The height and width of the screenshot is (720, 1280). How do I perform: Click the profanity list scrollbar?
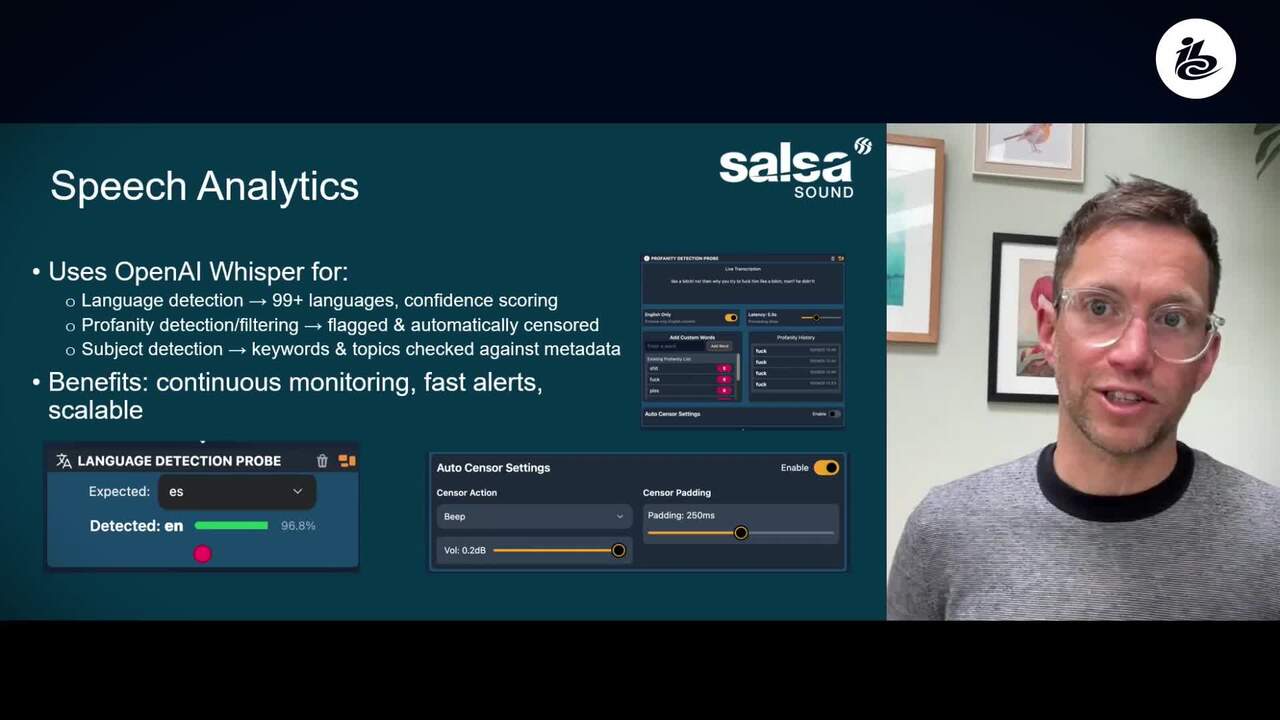[x=738, y=366]
